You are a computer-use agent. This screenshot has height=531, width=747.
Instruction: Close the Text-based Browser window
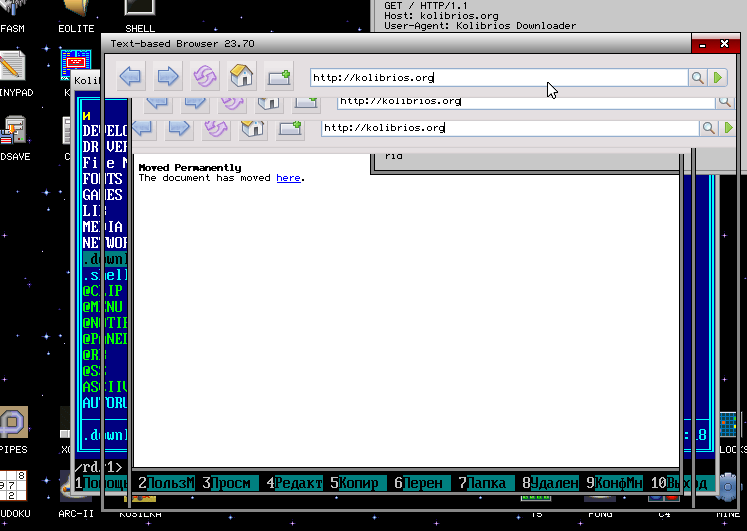tap(723, 44)
